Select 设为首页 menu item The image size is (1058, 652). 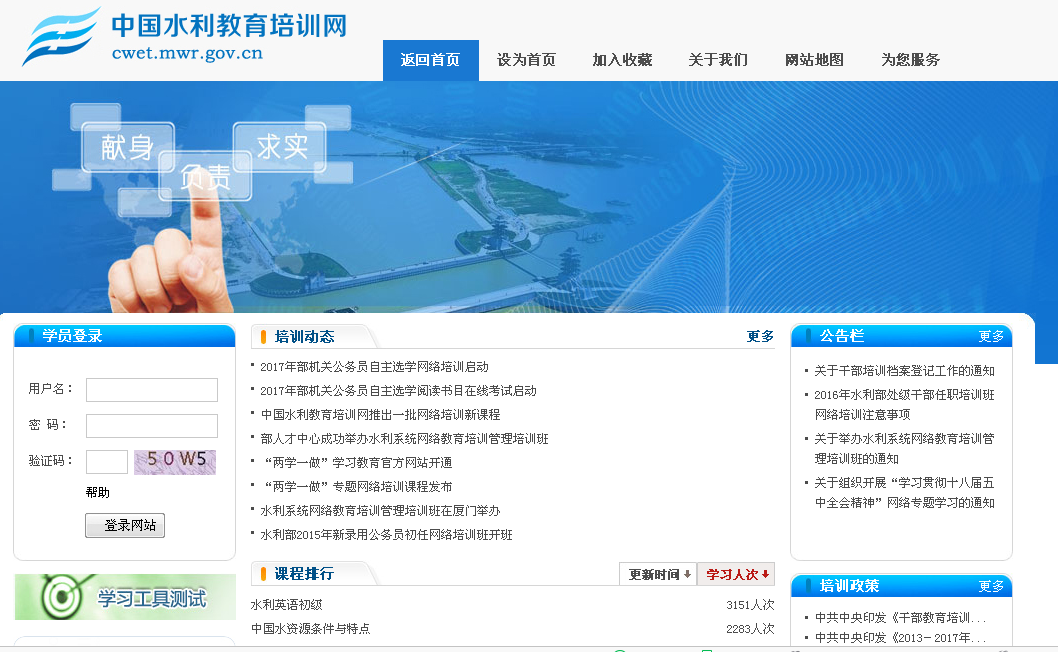click(526, 60)
